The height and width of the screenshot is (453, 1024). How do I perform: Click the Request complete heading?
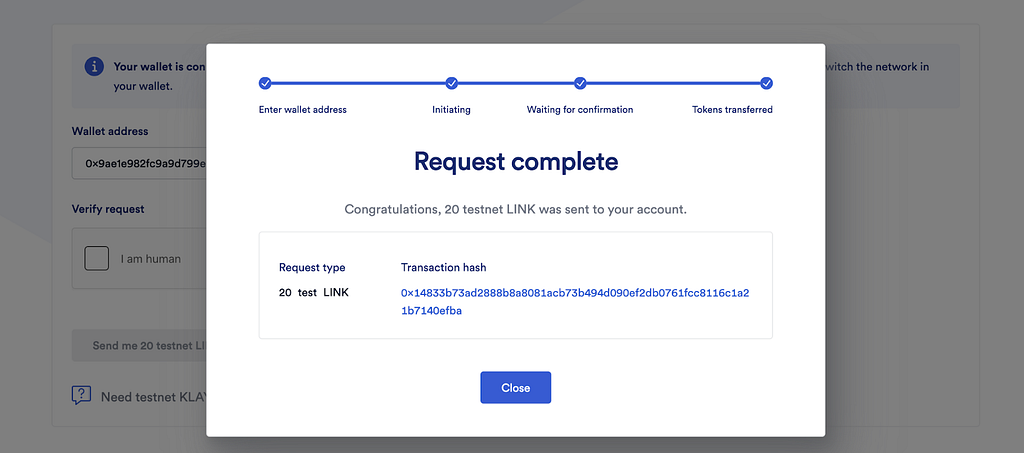coord(516,161)
